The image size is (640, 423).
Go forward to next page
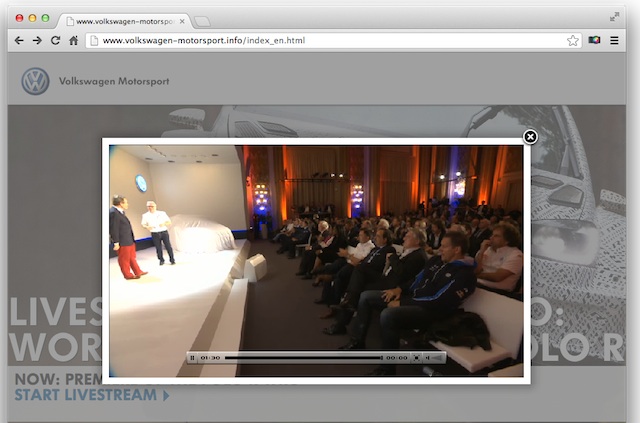[36, 40]
